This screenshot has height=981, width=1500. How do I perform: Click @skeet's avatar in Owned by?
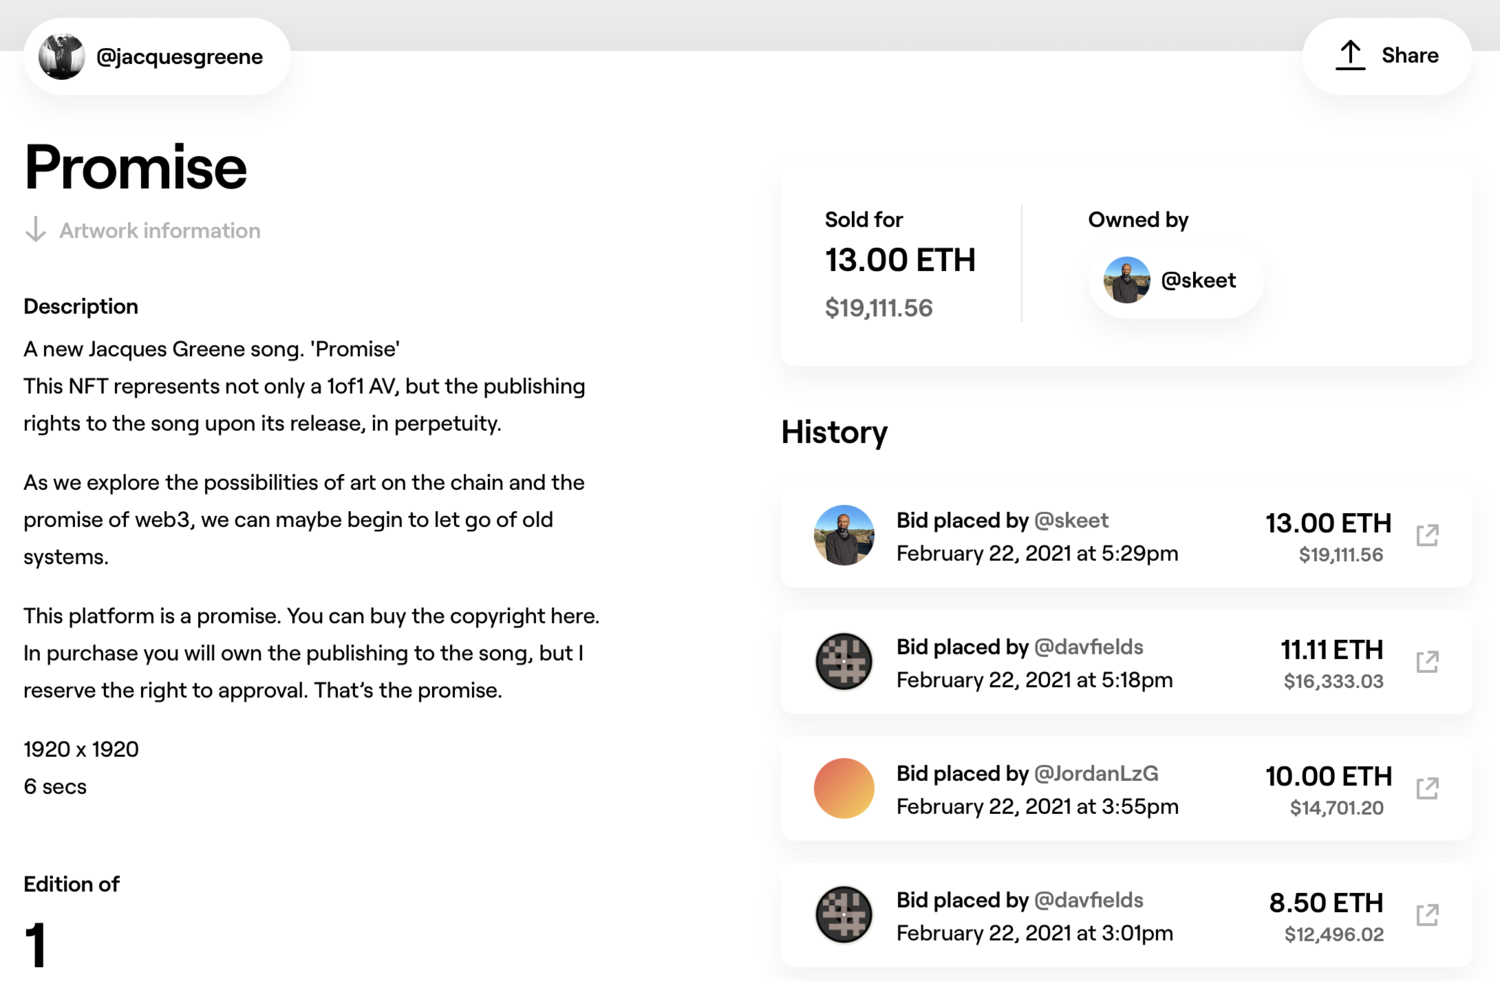coord(1126,280)
